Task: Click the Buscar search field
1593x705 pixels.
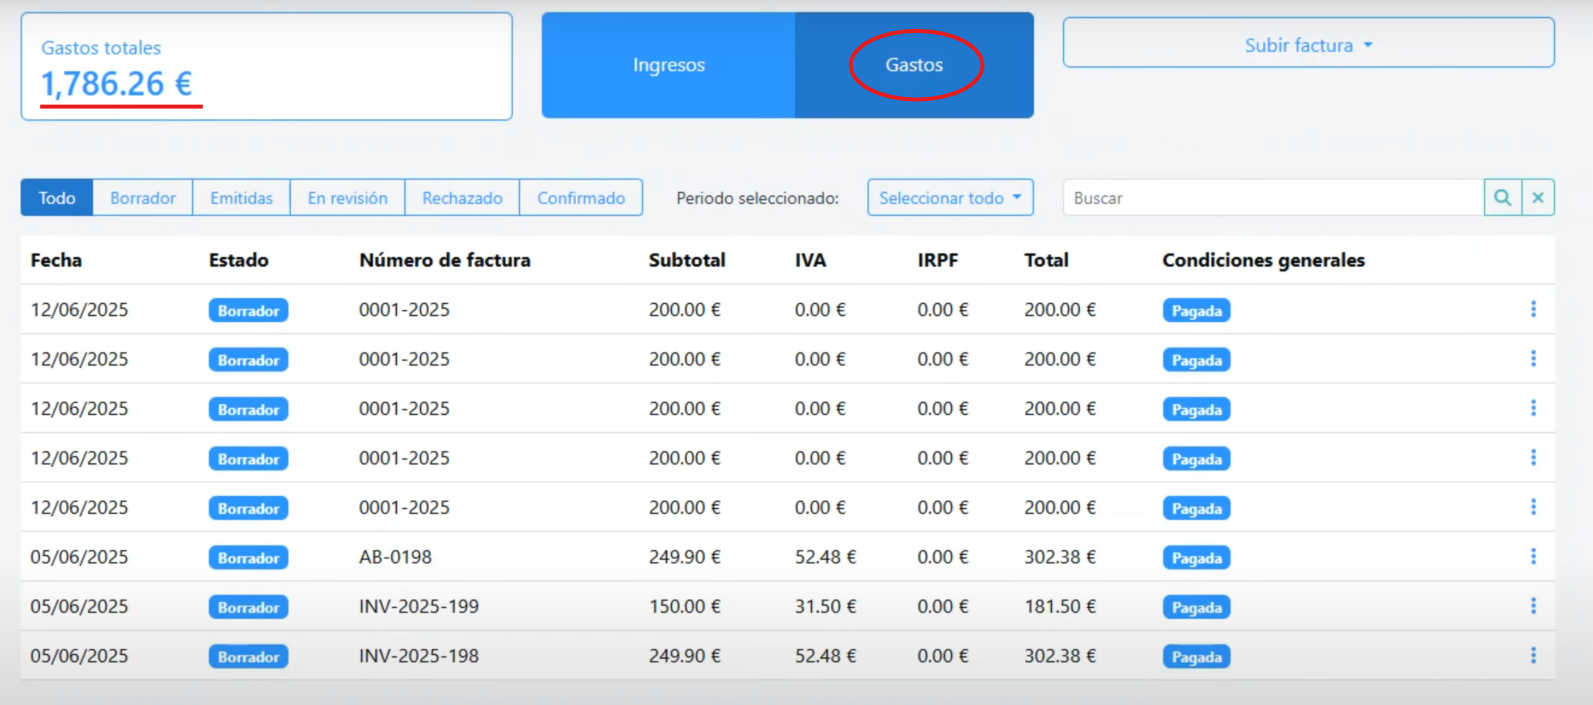Action: pyautogui.click(x=1272, y=198)
